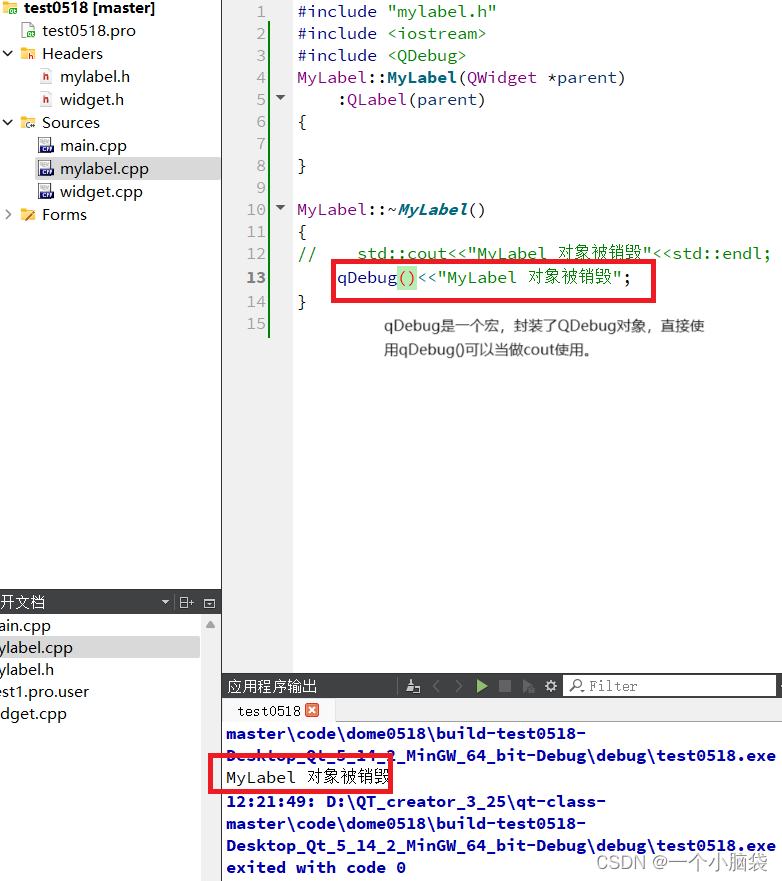This screenshot has width=782, height=881.
Task: Re-run the application with the green play button
Action: tap(481, 686)
